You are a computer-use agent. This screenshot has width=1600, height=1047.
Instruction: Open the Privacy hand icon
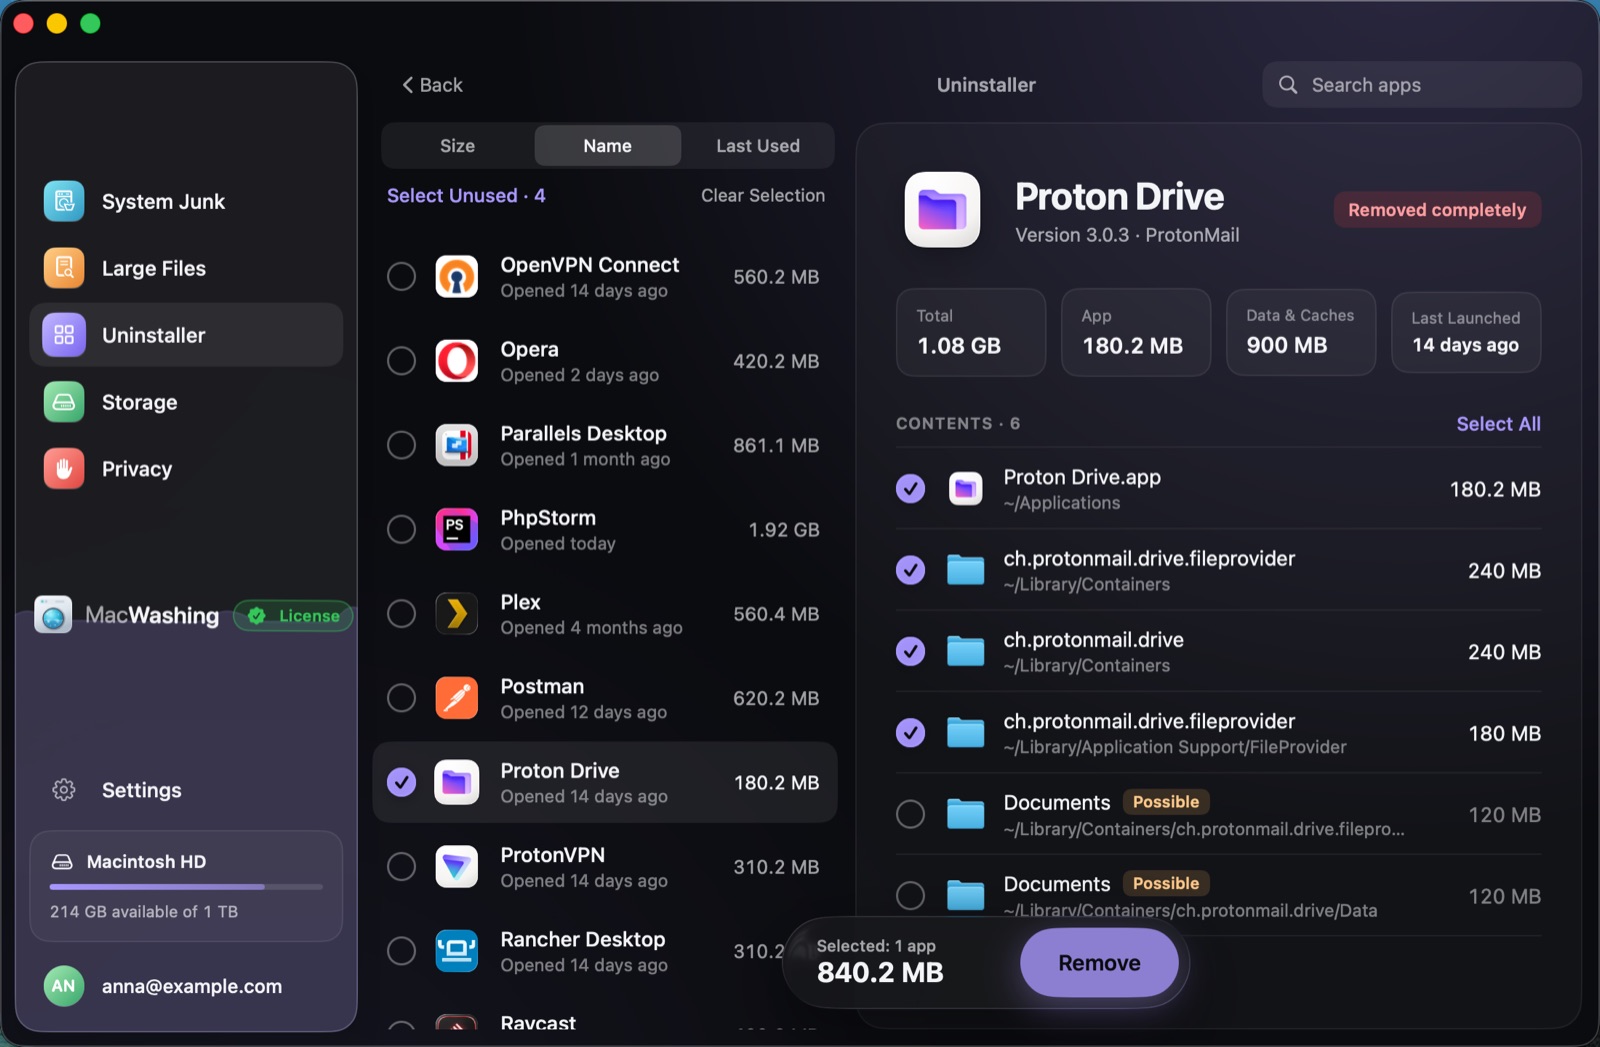pyautogui.click(x=64, y=469)
